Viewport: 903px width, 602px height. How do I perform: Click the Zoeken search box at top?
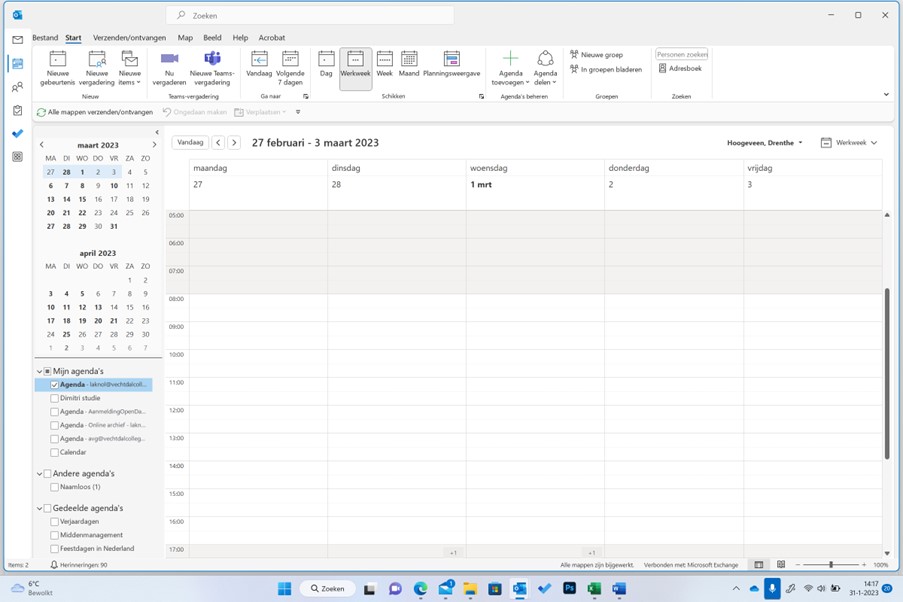[x=310, y=16]
